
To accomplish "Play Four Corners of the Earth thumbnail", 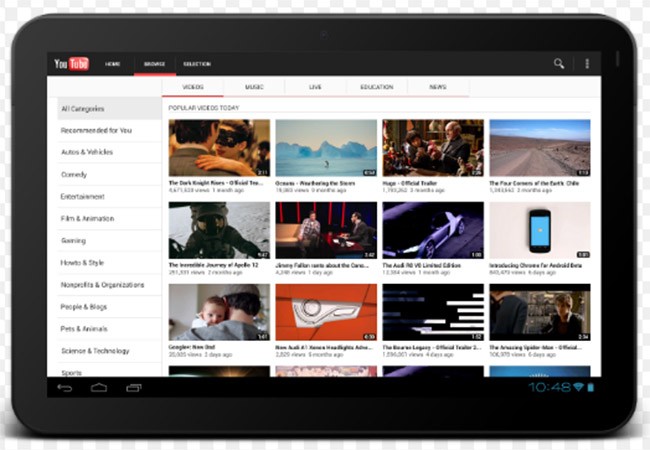I will click(540, 148).
